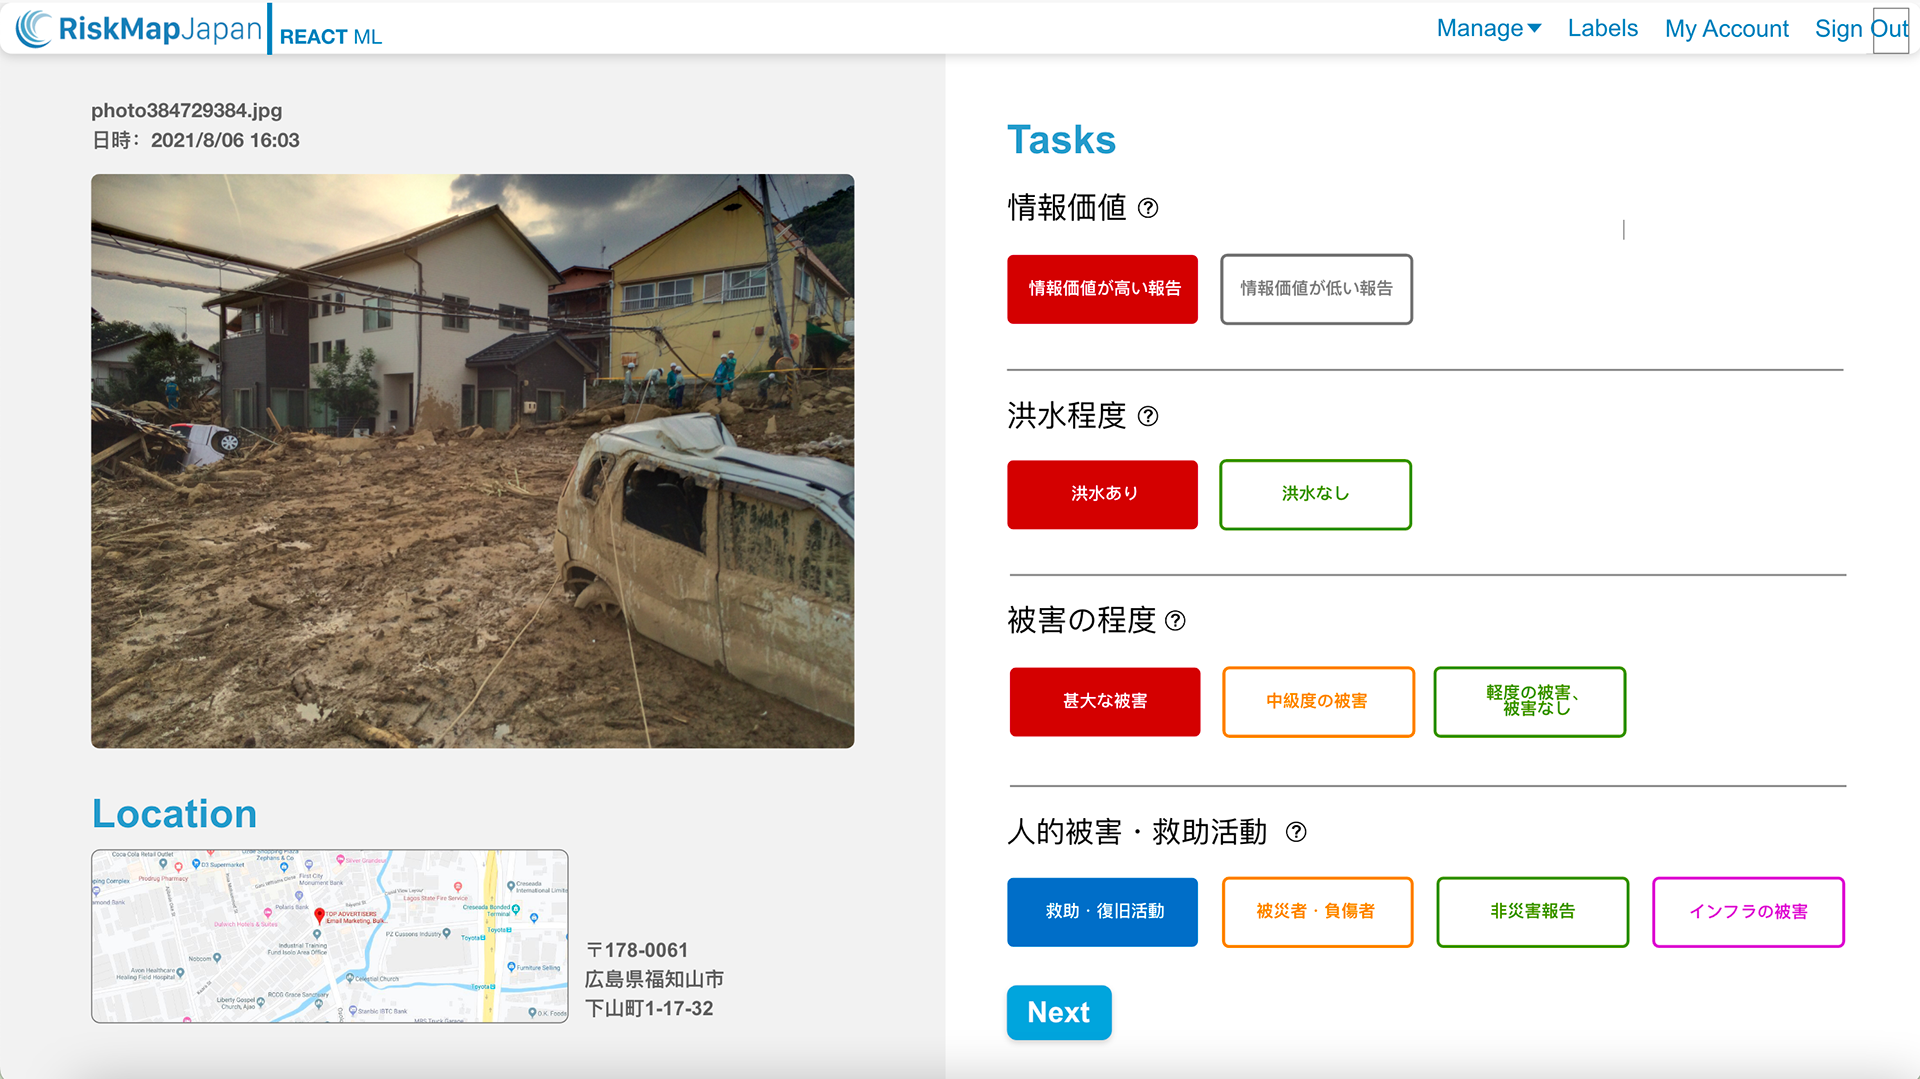Select 情報価値が高い報告 option
The height and width of the screenshot is (1079, 1920).
point(1102,289)
